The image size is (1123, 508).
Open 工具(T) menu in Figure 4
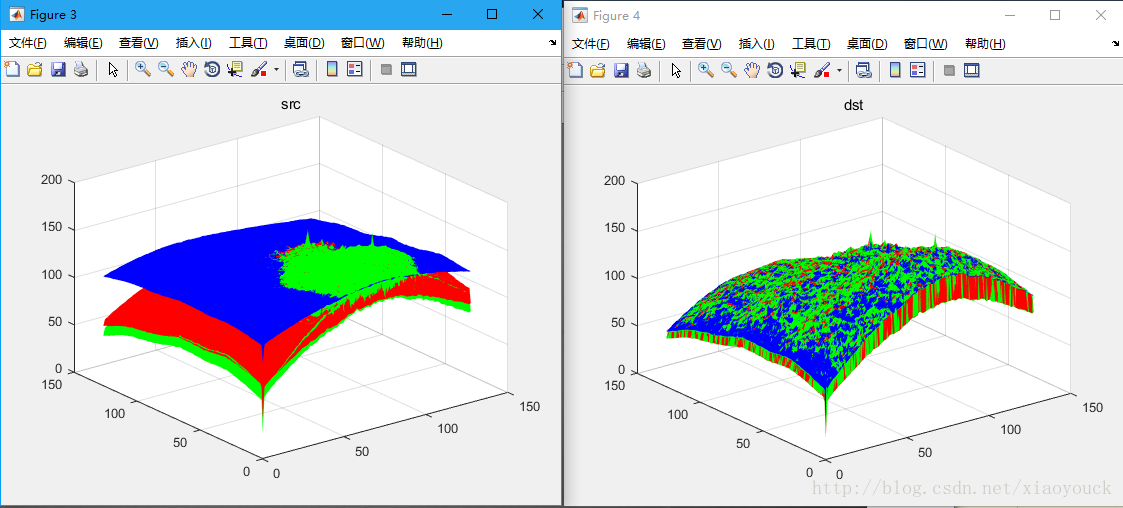811,44
